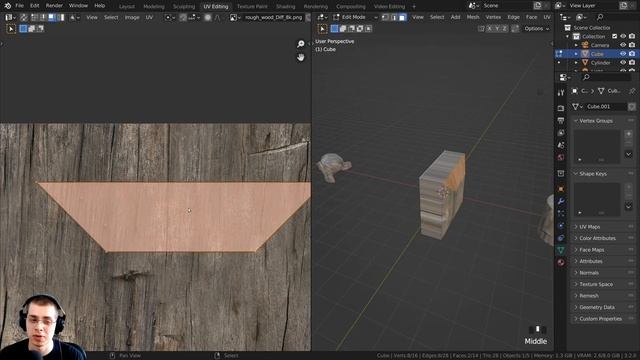Screen dimensions: 640x360
Task: Toggle Y mirror axis button
Action: (497, 29)
